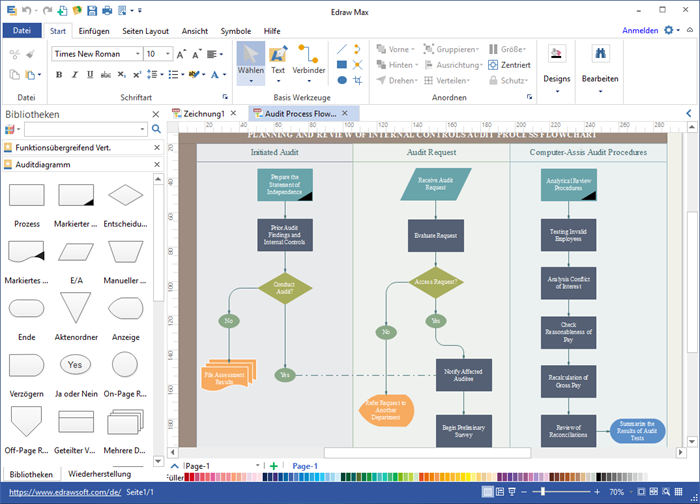Pick the ellipse shape tool
The image size is (700, 504).
point(342,80)
